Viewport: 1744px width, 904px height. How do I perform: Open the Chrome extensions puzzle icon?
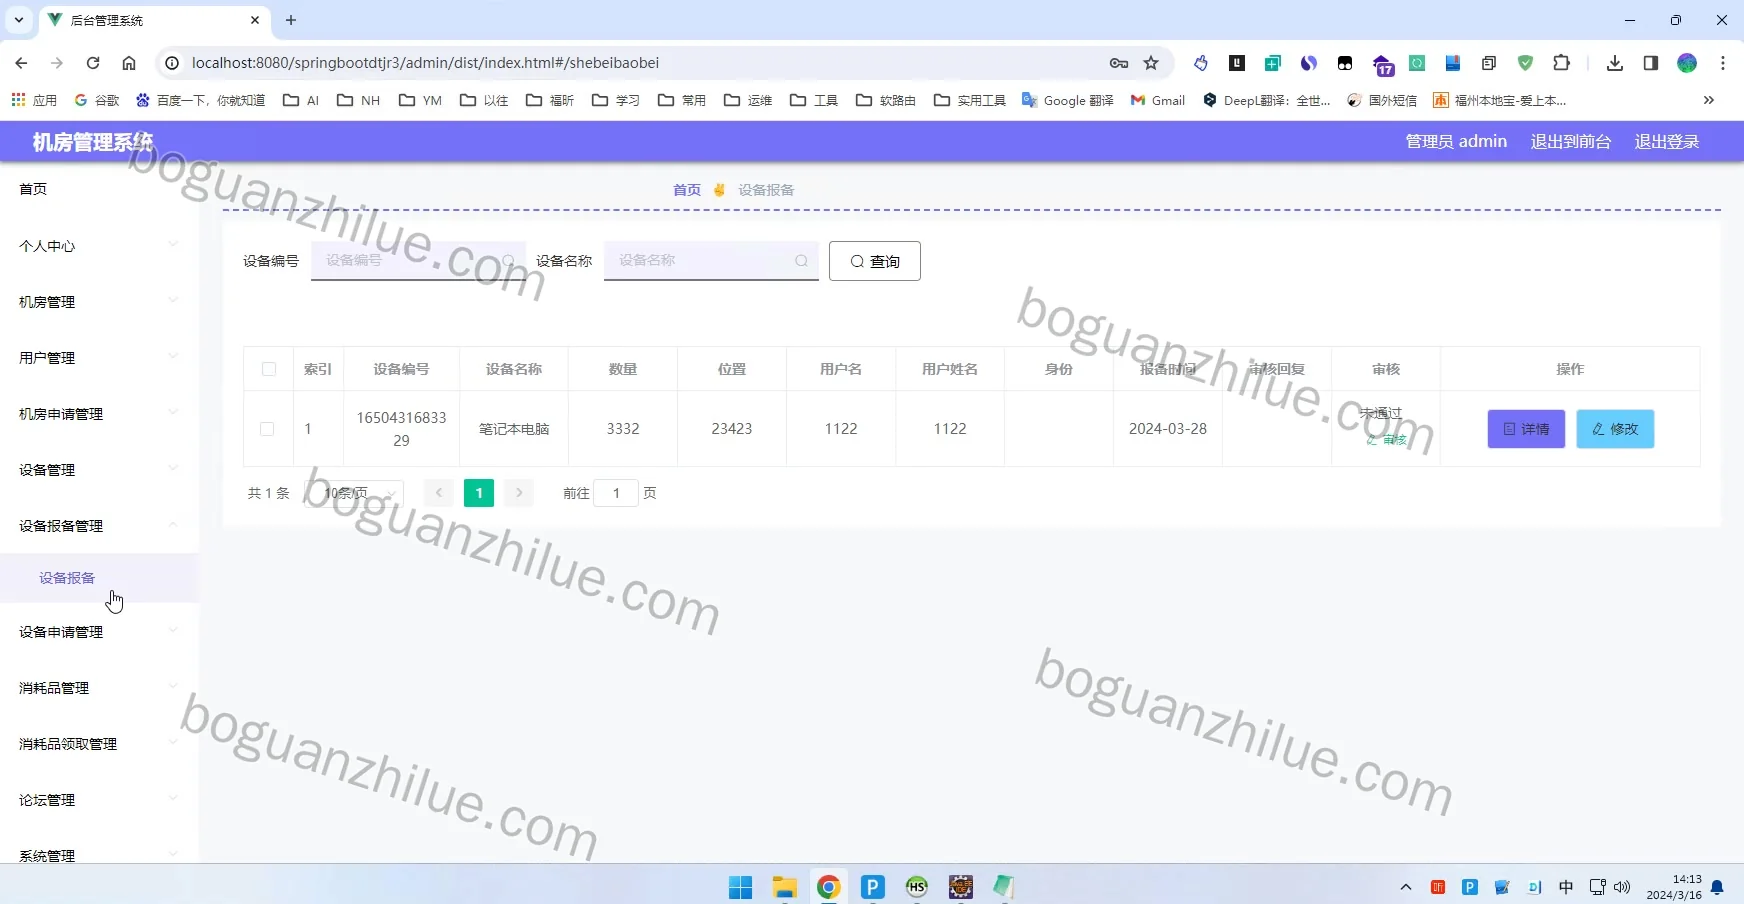click(x=1561, y=63)
